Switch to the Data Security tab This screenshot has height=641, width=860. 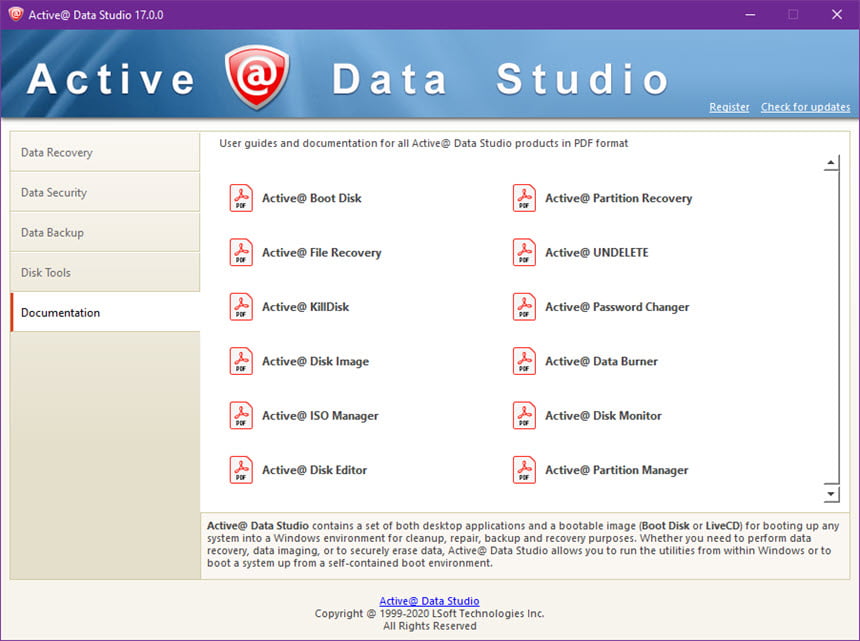[x=105, y=192]
